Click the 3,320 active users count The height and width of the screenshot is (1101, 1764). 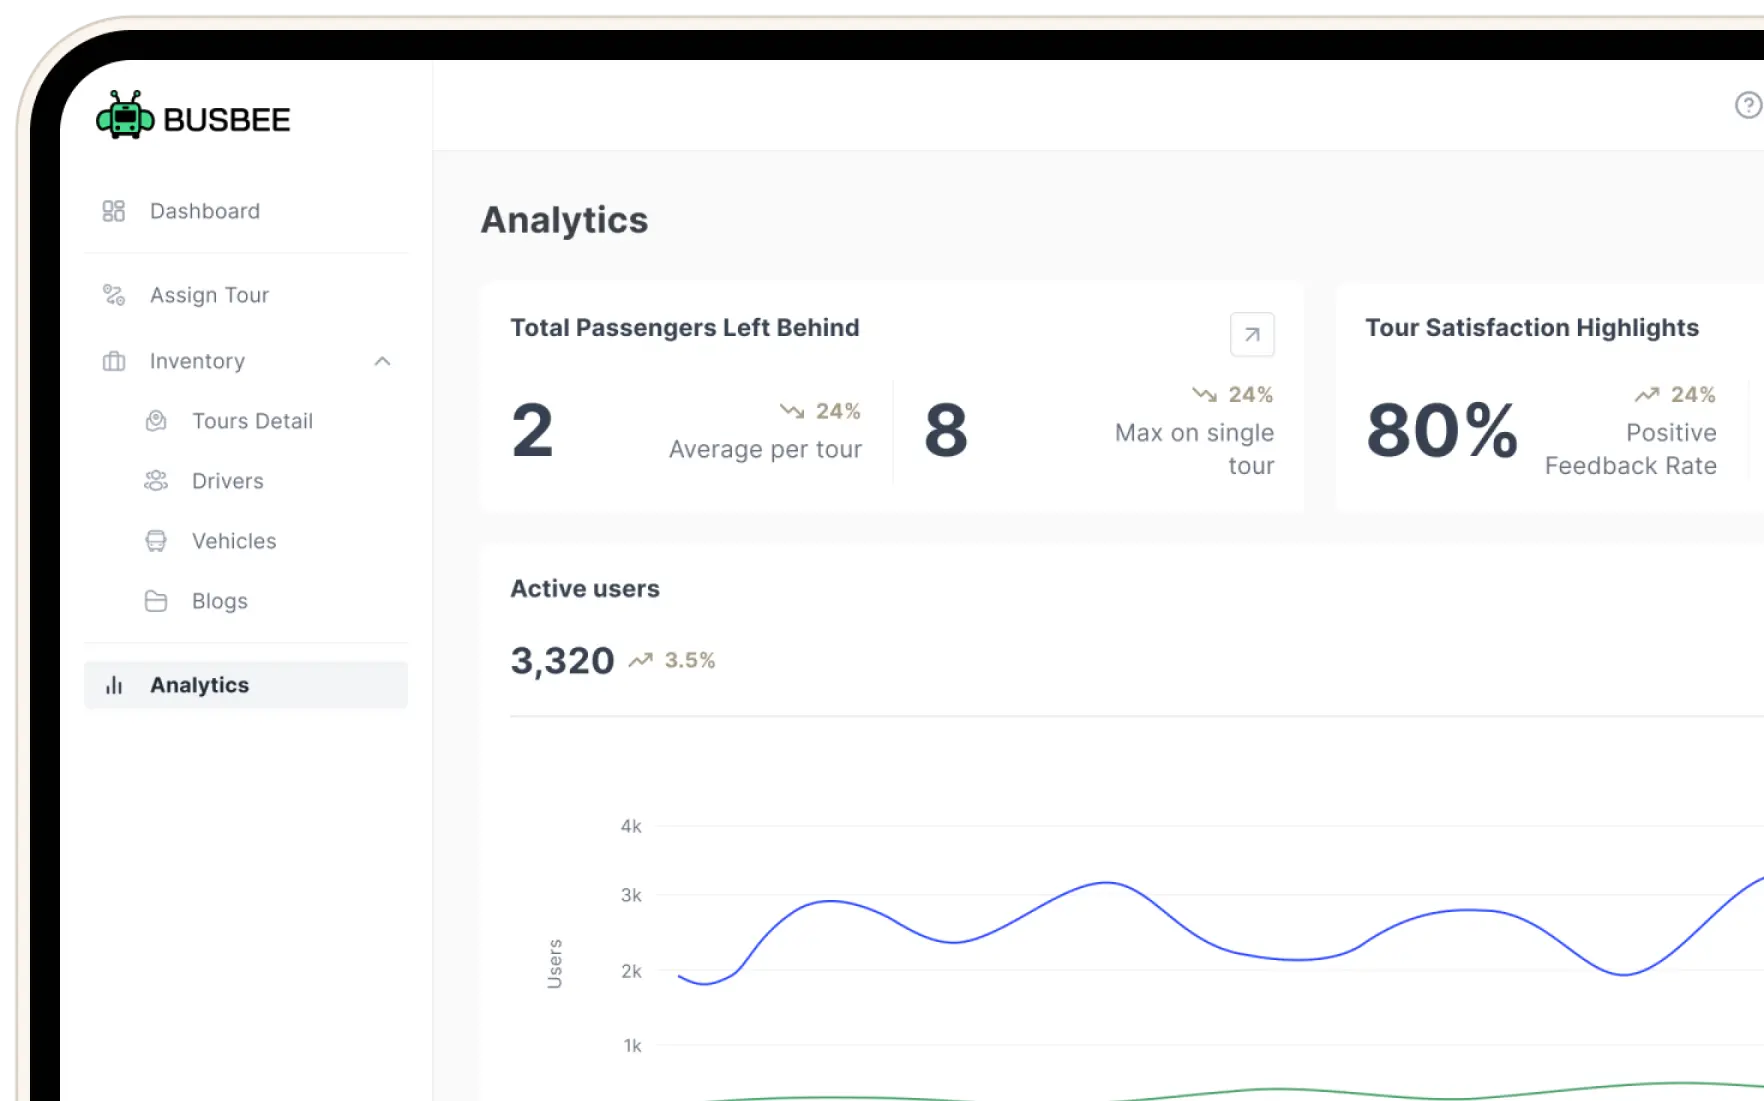tap(562, 661)
